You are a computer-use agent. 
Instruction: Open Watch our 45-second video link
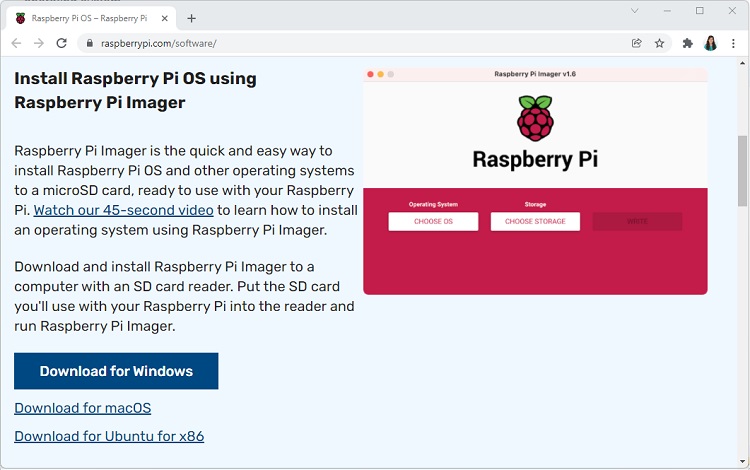123,210
